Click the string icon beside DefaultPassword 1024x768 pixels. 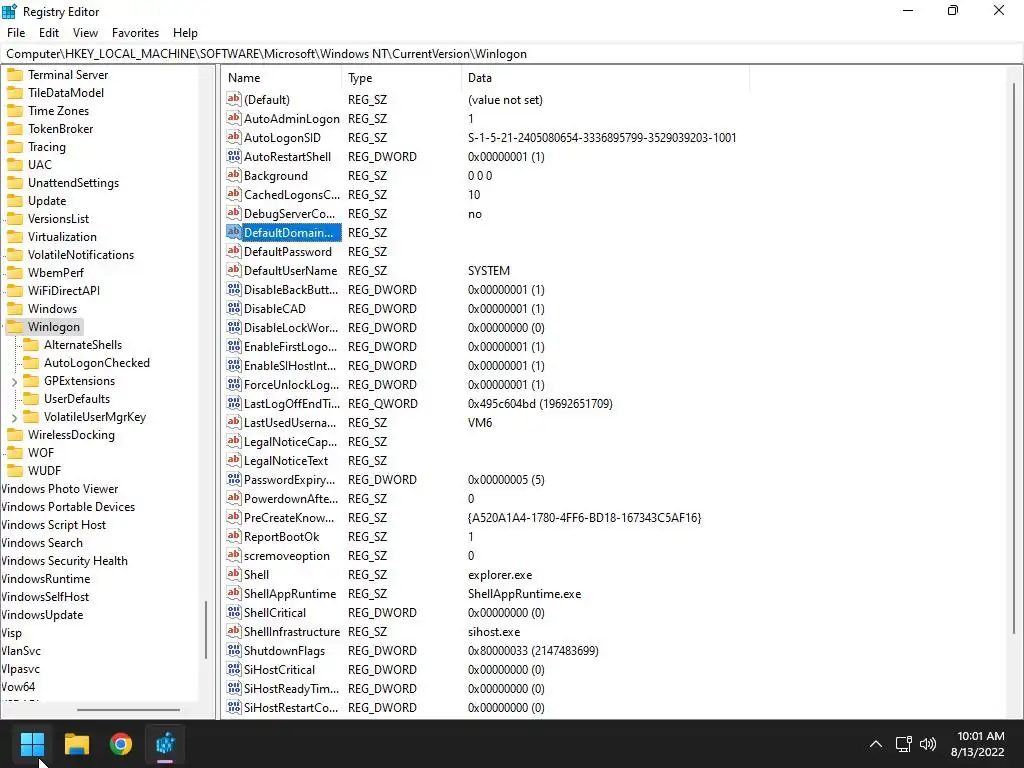click(234, 251)
